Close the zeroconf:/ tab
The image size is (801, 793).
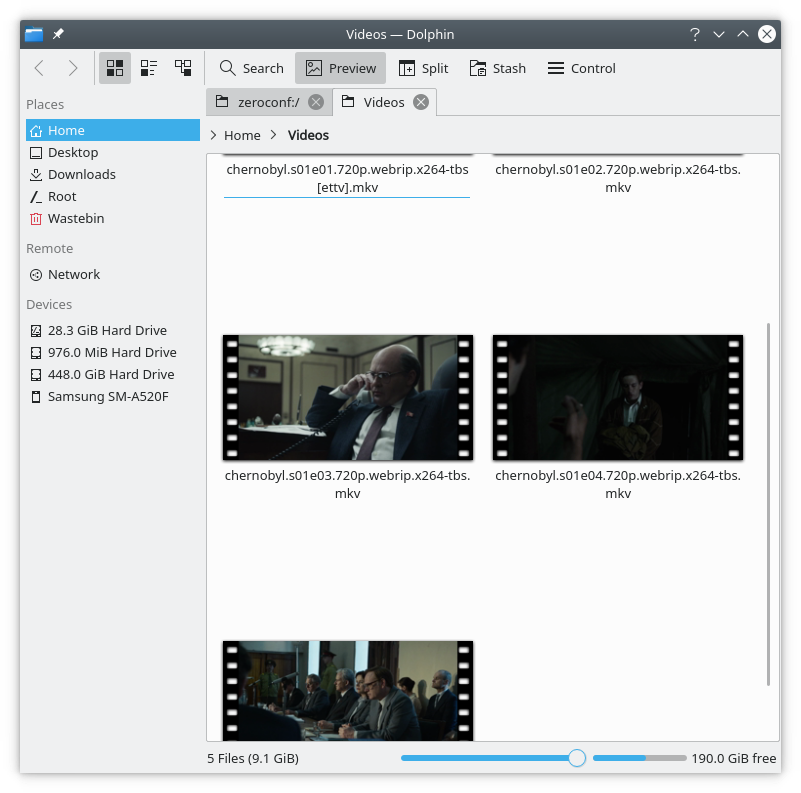click(x=316, y=102)
